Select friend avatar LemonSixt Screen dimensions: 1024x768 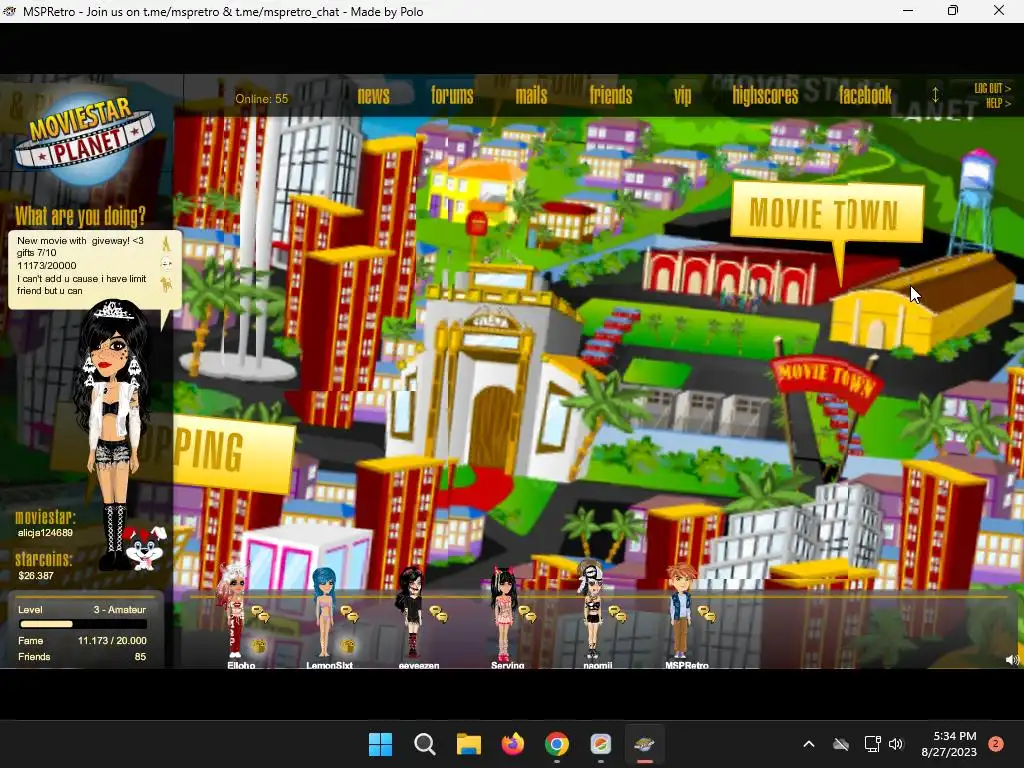click(324, 612)
